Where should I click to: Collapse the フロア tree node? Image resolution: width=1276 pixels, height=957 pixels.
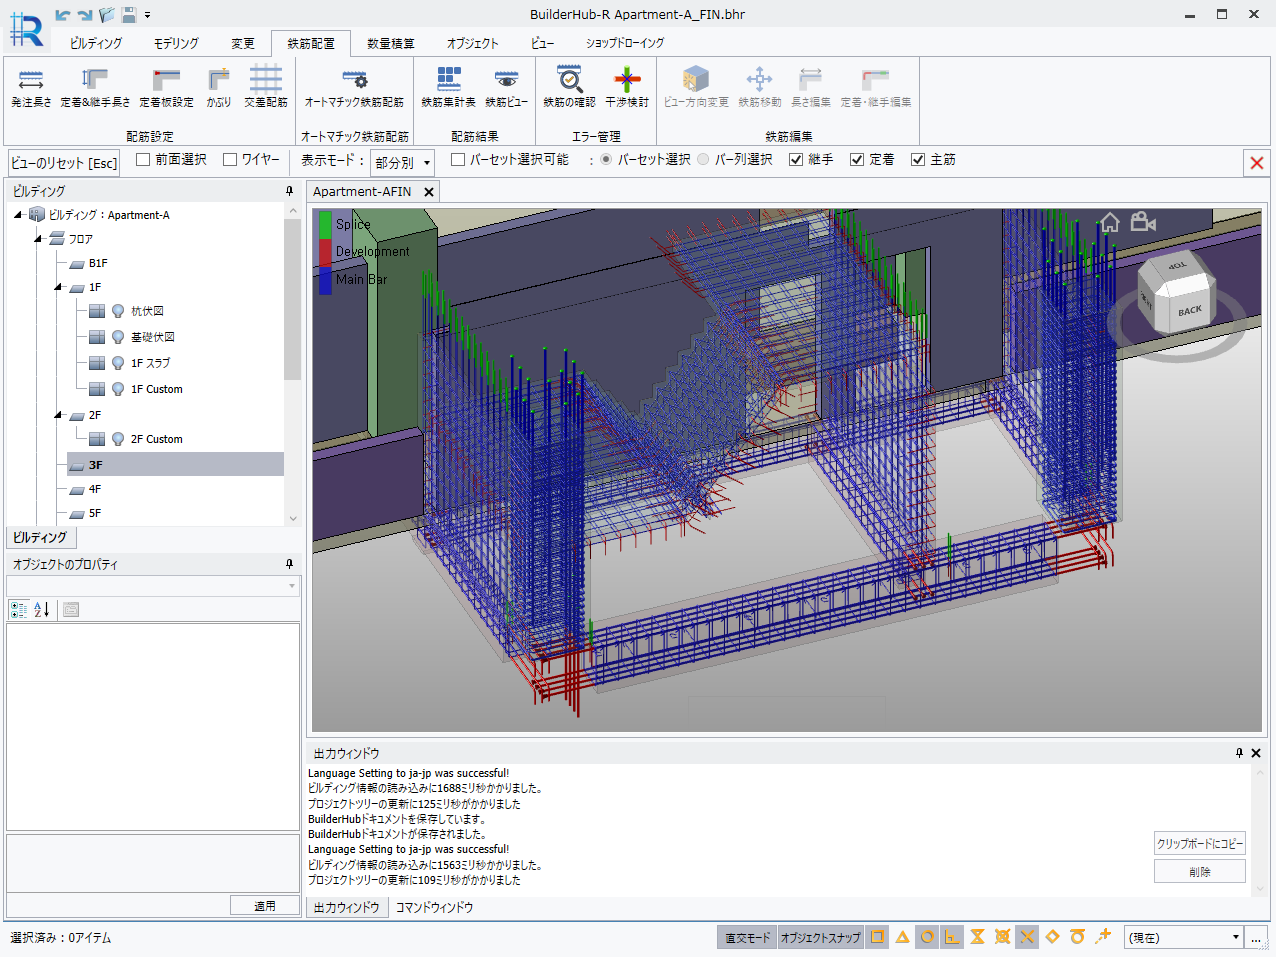38,238
